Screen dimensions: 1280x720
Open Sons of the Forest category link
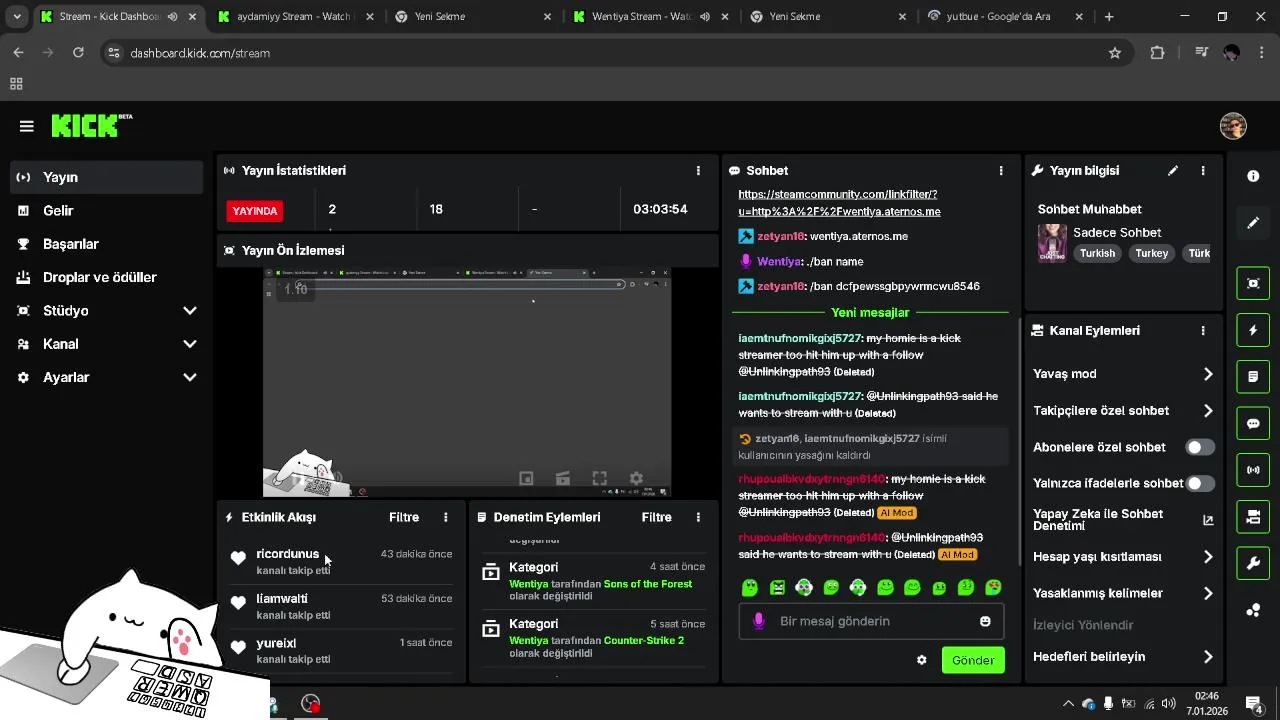tap(648, 584)
